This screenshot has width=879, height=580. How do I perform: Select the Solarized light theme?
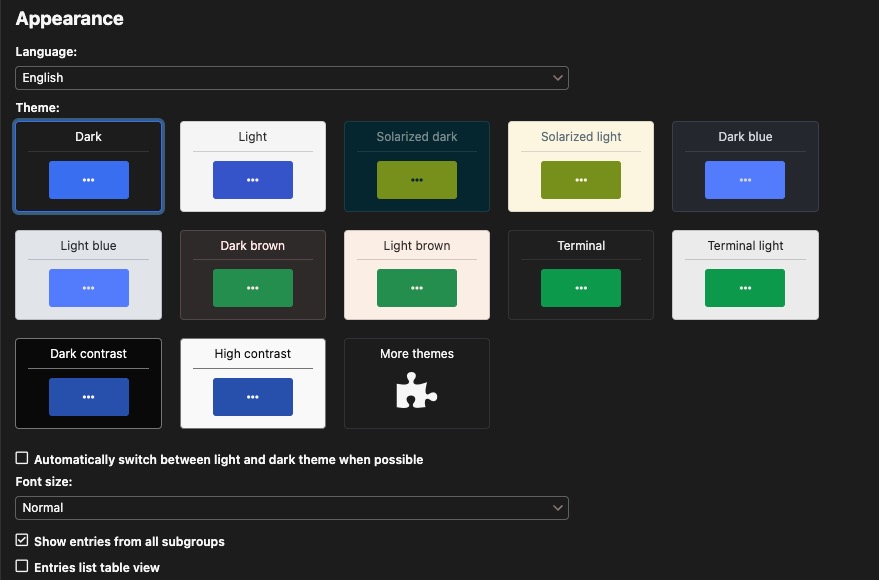(580, 166)
